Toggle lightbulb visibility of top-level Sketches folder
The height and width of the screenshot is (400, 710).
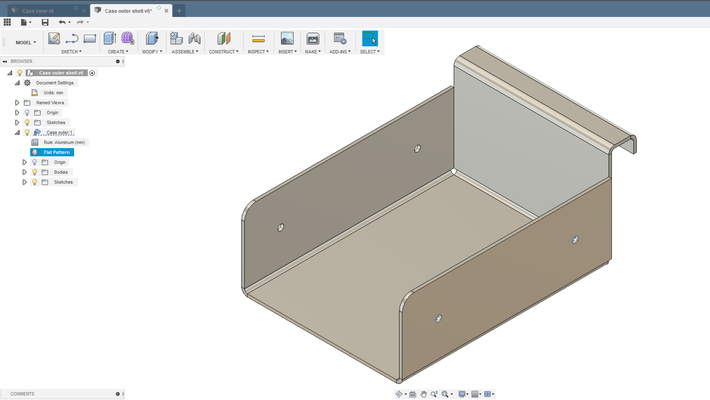click(x=26, y=123)
